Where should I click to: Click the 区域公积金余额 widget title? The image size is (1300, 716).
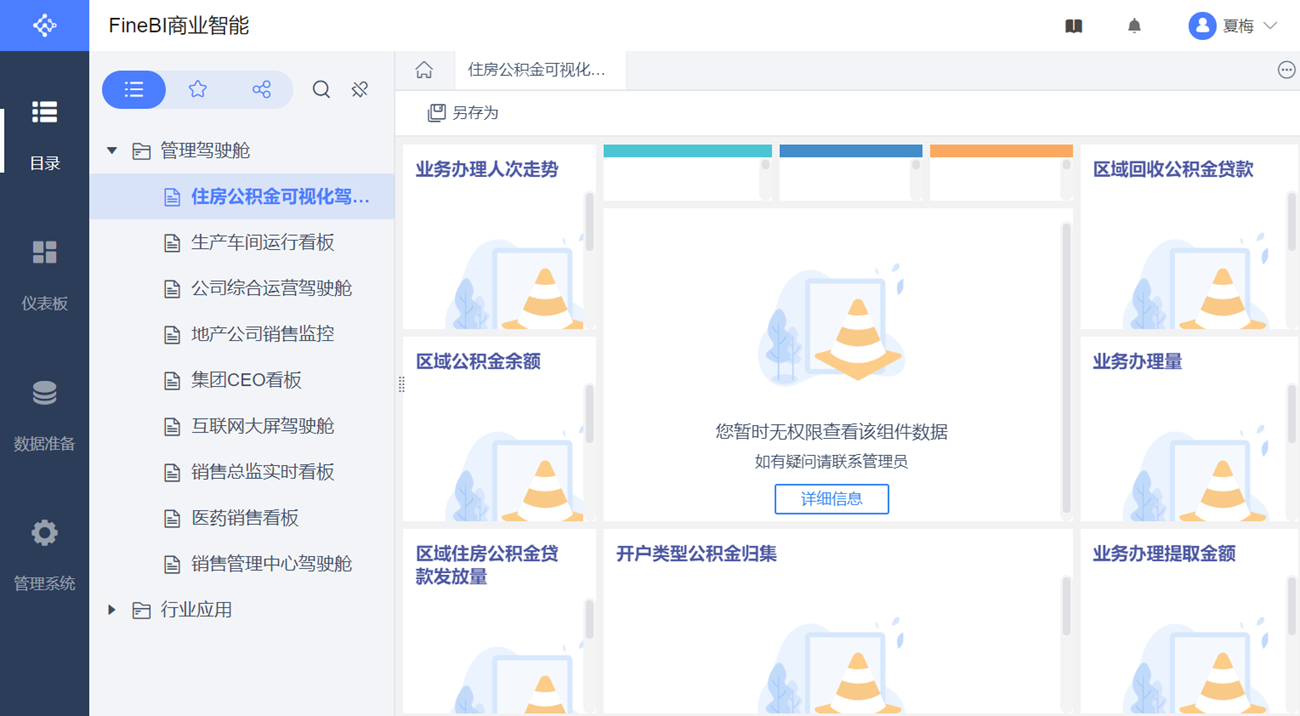coord(478,362)
